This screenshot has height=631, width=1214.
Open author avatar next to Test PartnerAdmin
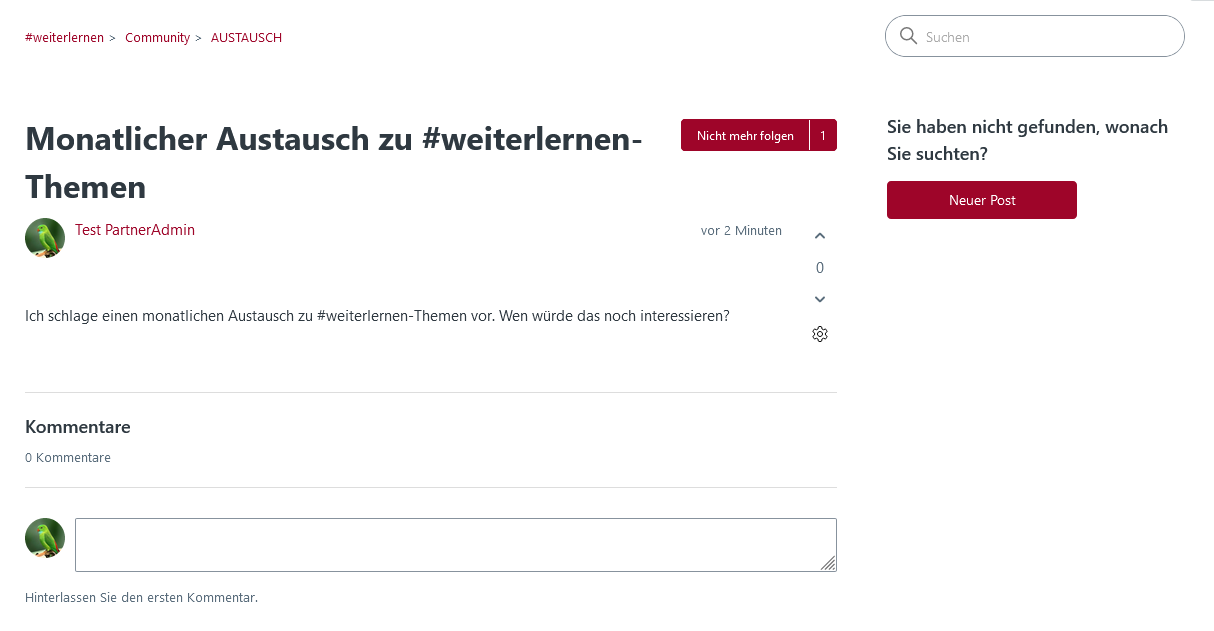coord(45,238)
